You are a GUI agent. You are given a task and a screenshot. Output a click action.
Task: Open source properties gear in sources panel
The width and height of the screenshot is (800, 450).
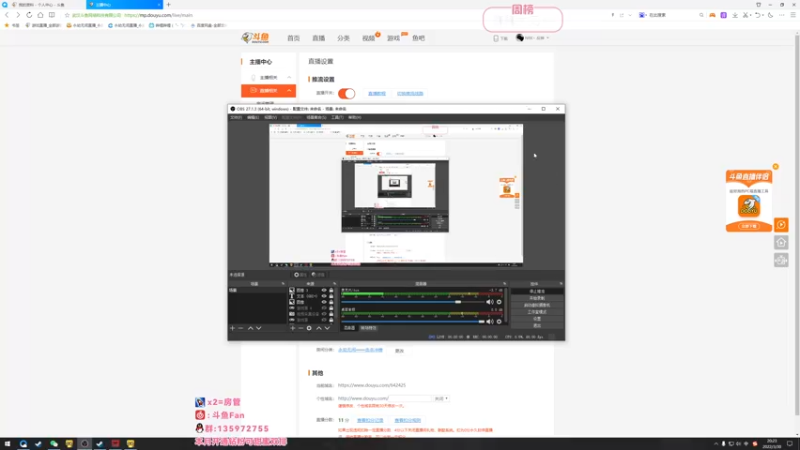pyautogui.click(x=309, y=328)
